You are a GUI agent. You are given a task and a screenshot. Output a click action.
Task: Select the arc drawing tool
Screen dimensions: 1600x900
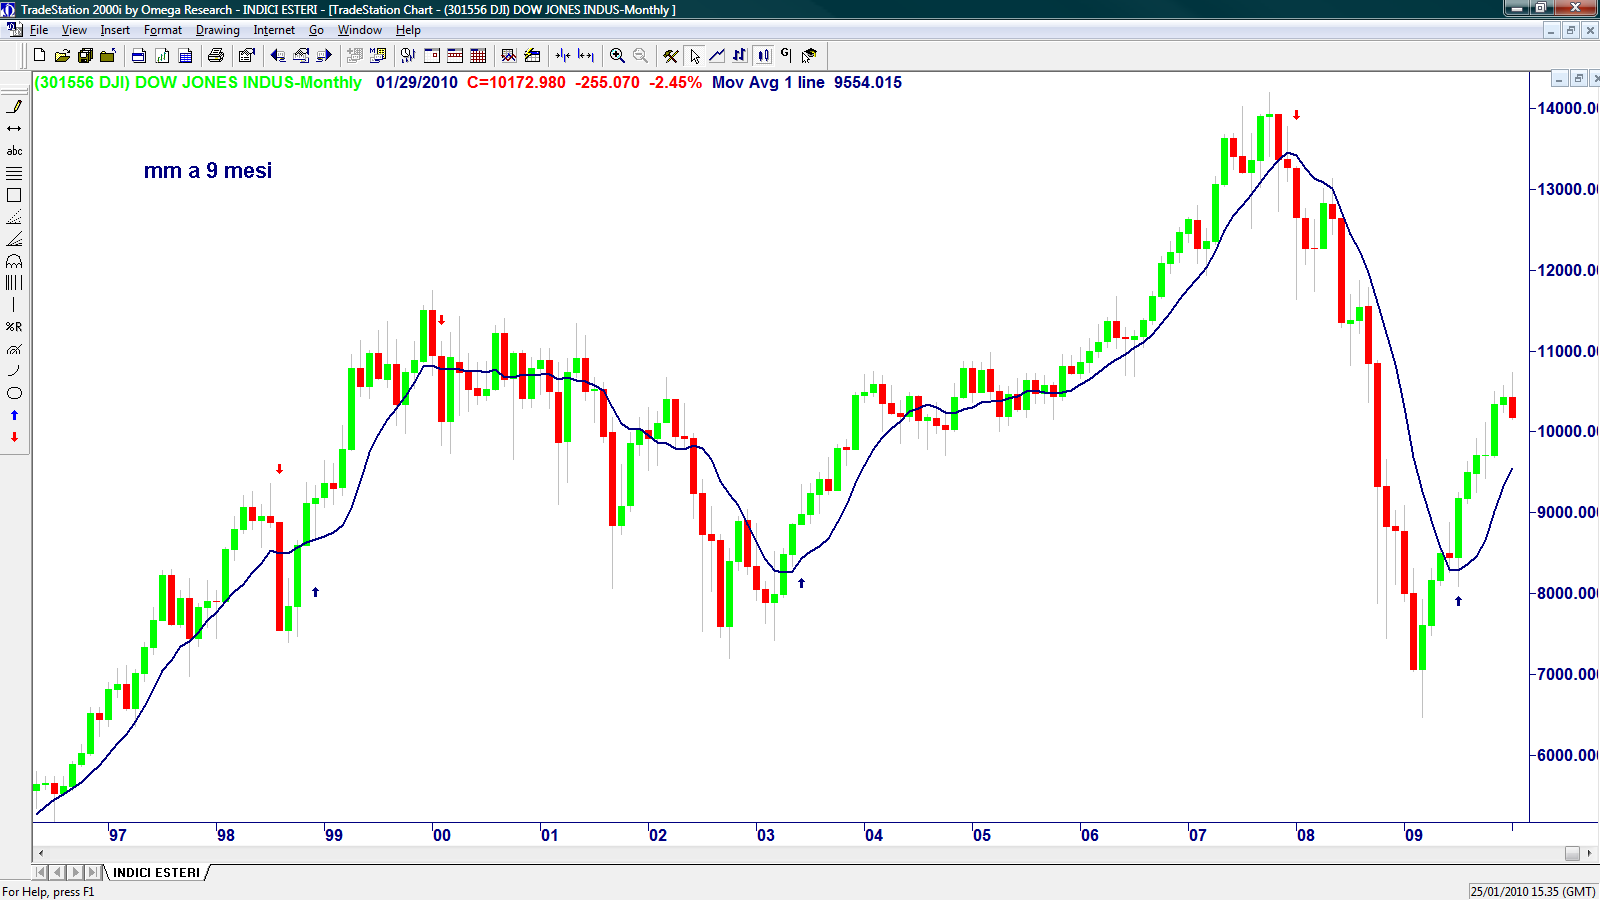14,371
